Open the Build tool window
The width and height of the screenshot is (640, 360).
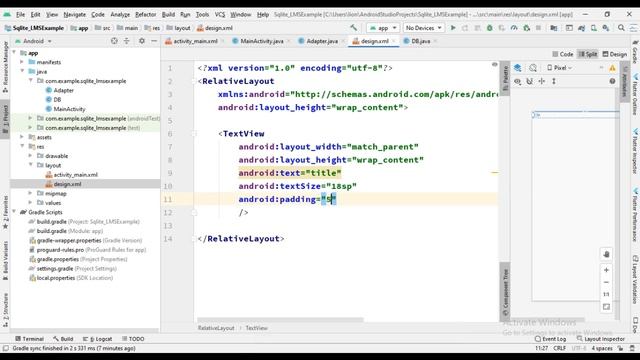63,339
